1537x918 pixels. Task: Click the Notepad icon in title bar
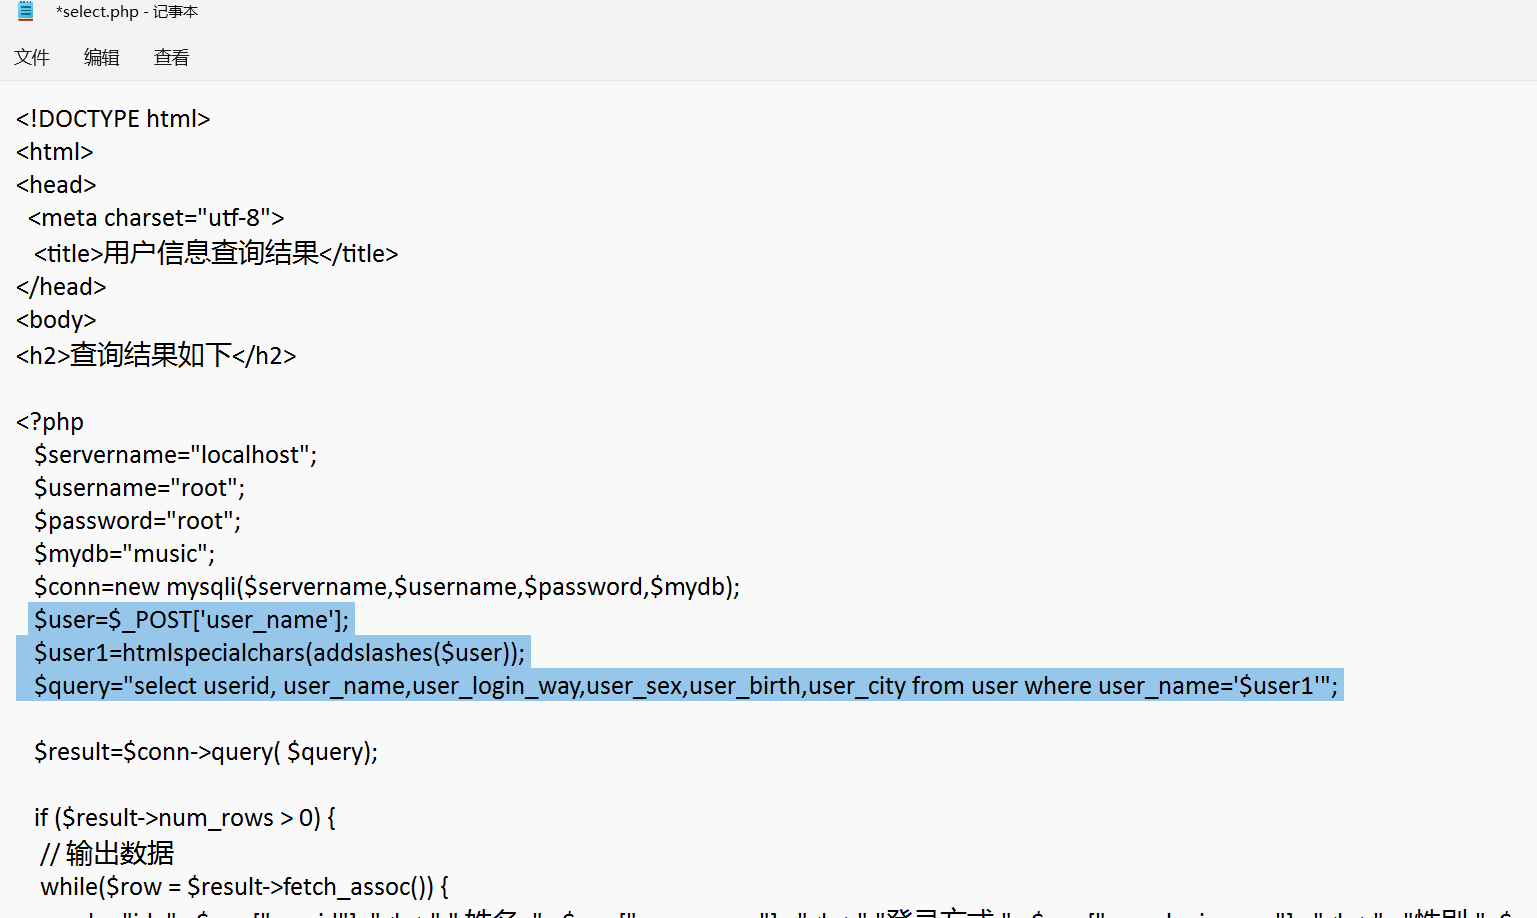pyautogui.click(x=26, y=12)
